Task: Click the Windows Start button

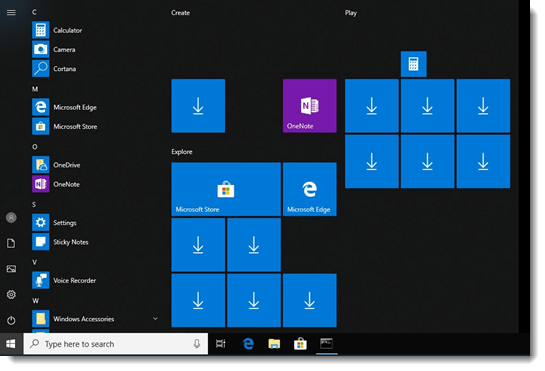Action: tap(11, 344)
